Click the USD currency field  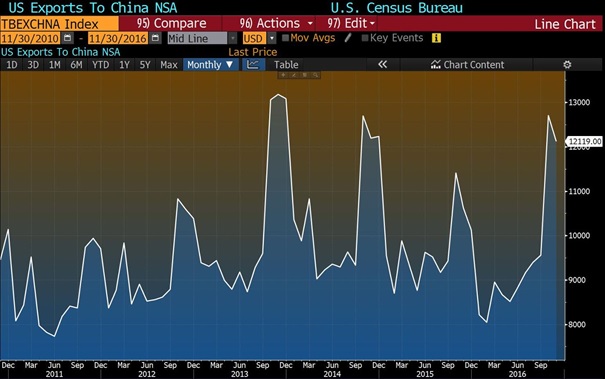[x=253, y=38]
